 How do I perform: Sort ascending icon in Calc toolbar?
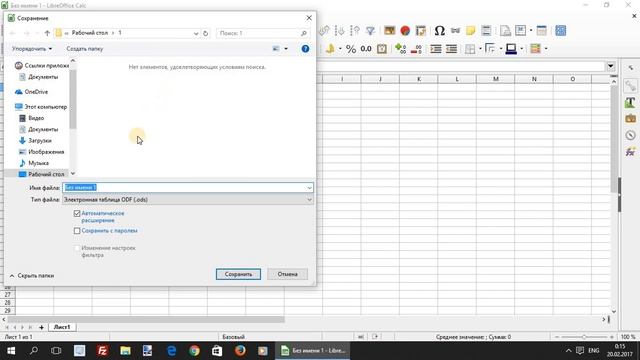click(339, 31)
